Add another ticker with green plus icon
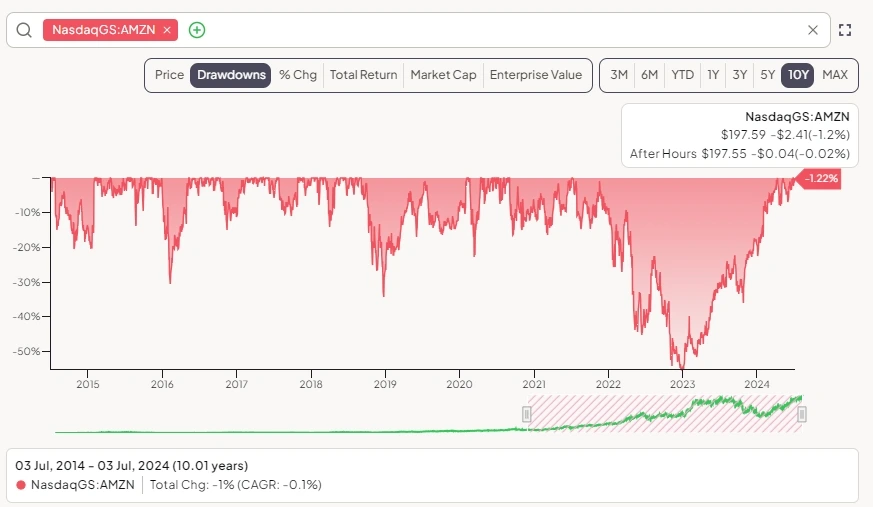Image resolution: width=873 pixels, height=507 pixels. point(197,30)
